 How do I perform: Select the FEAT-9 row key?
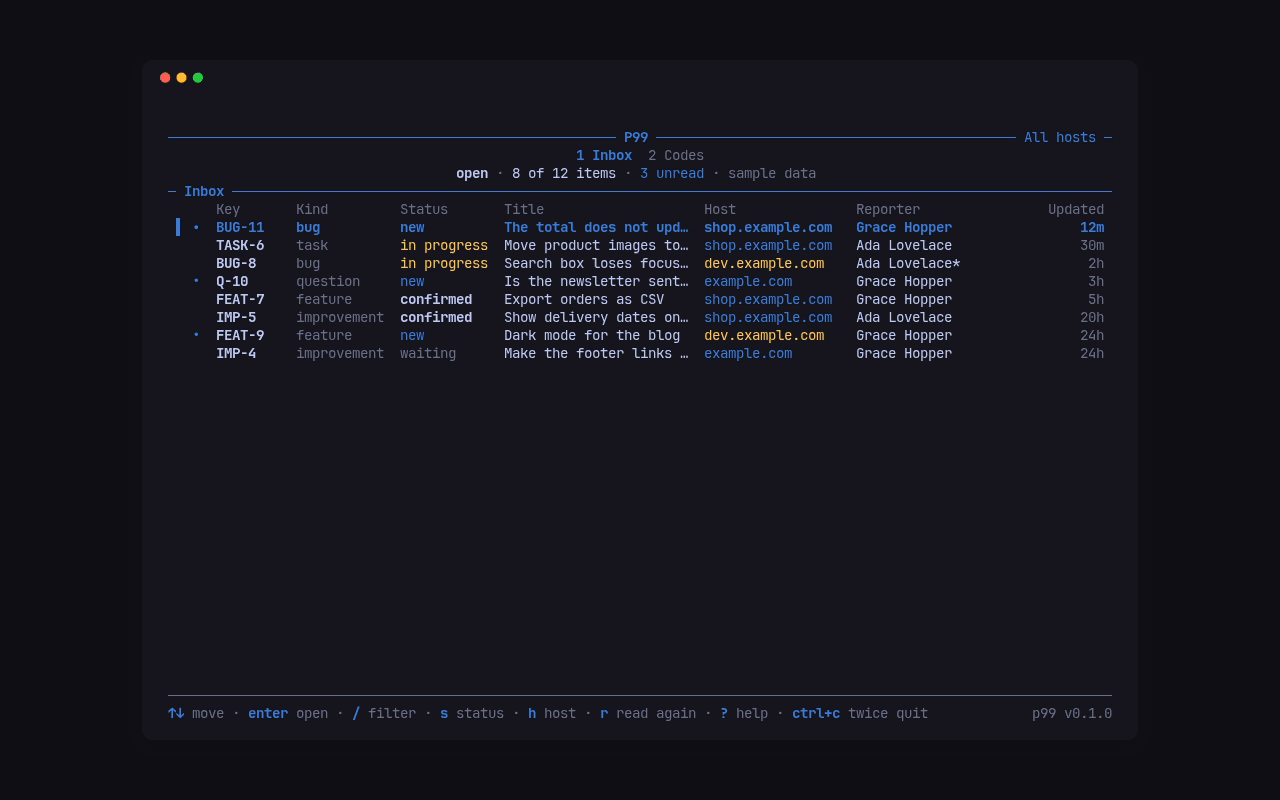click(240, 335)
